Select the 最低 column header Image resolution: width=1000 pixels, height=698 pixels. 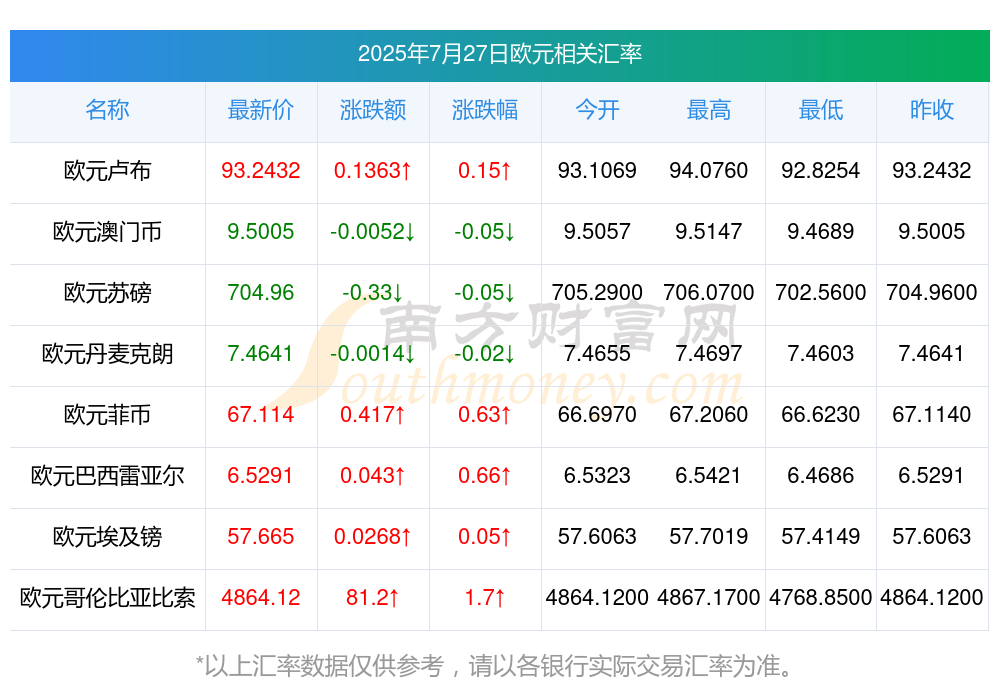pos(821,110)
